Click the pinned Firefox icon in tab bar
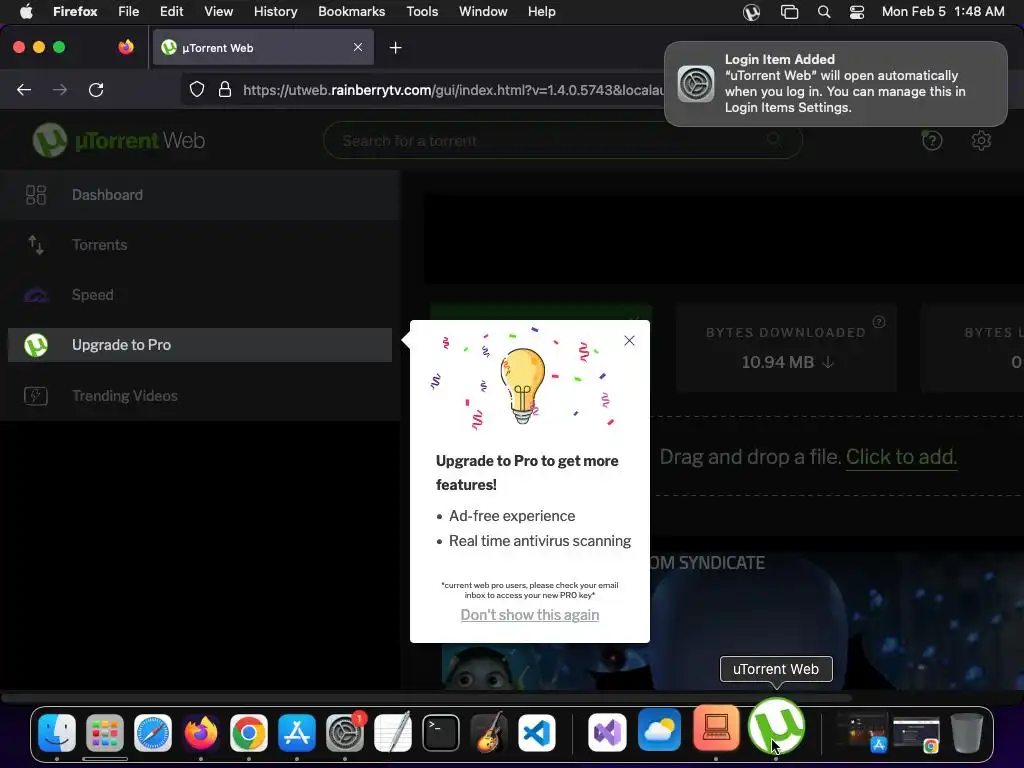 click(125, 47)
